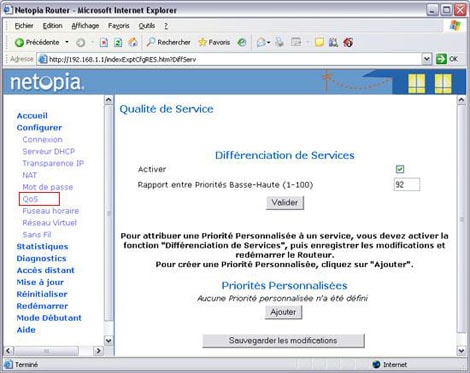Click sidebar horizontal scroll right arrow
The image size is (470, 373).
click(98, 351)
